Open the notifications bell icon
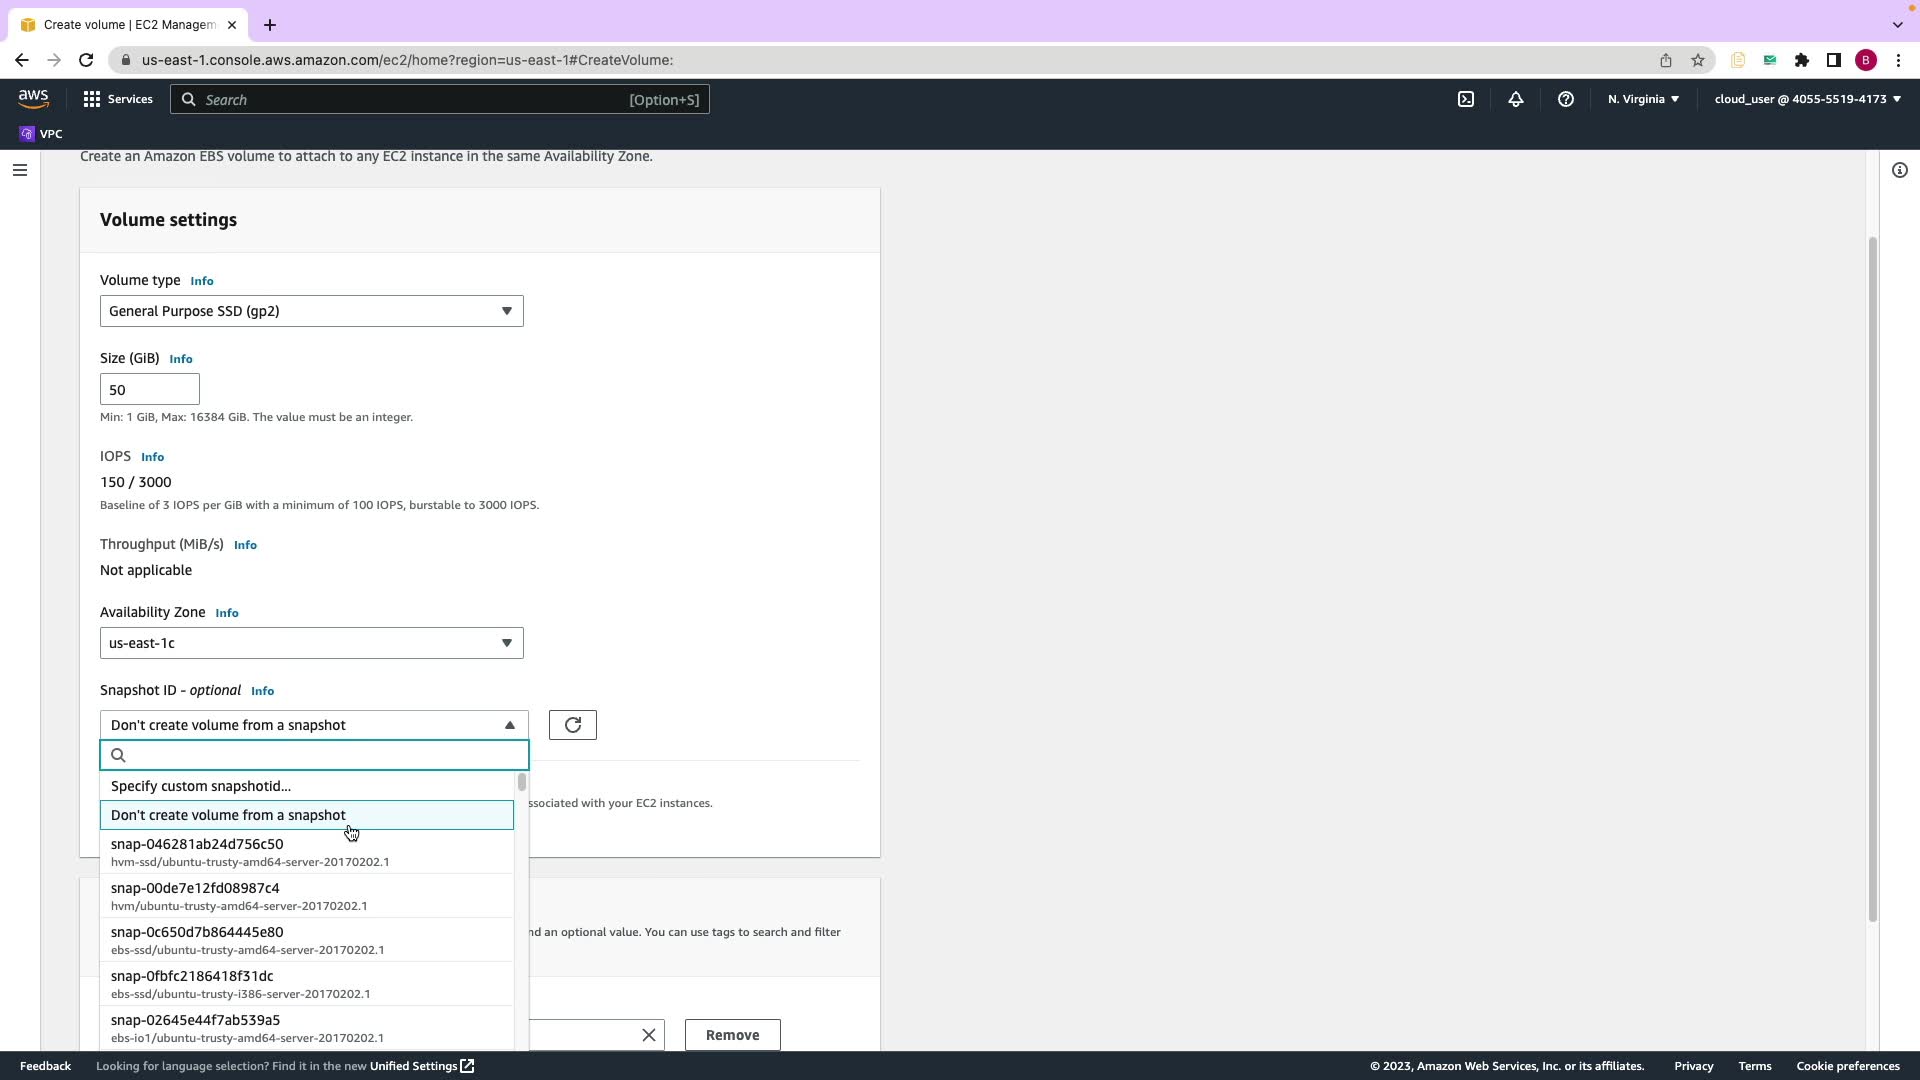This screenshot has width=1920, height=1080. pyautogui.click(x=1516, y=99)
